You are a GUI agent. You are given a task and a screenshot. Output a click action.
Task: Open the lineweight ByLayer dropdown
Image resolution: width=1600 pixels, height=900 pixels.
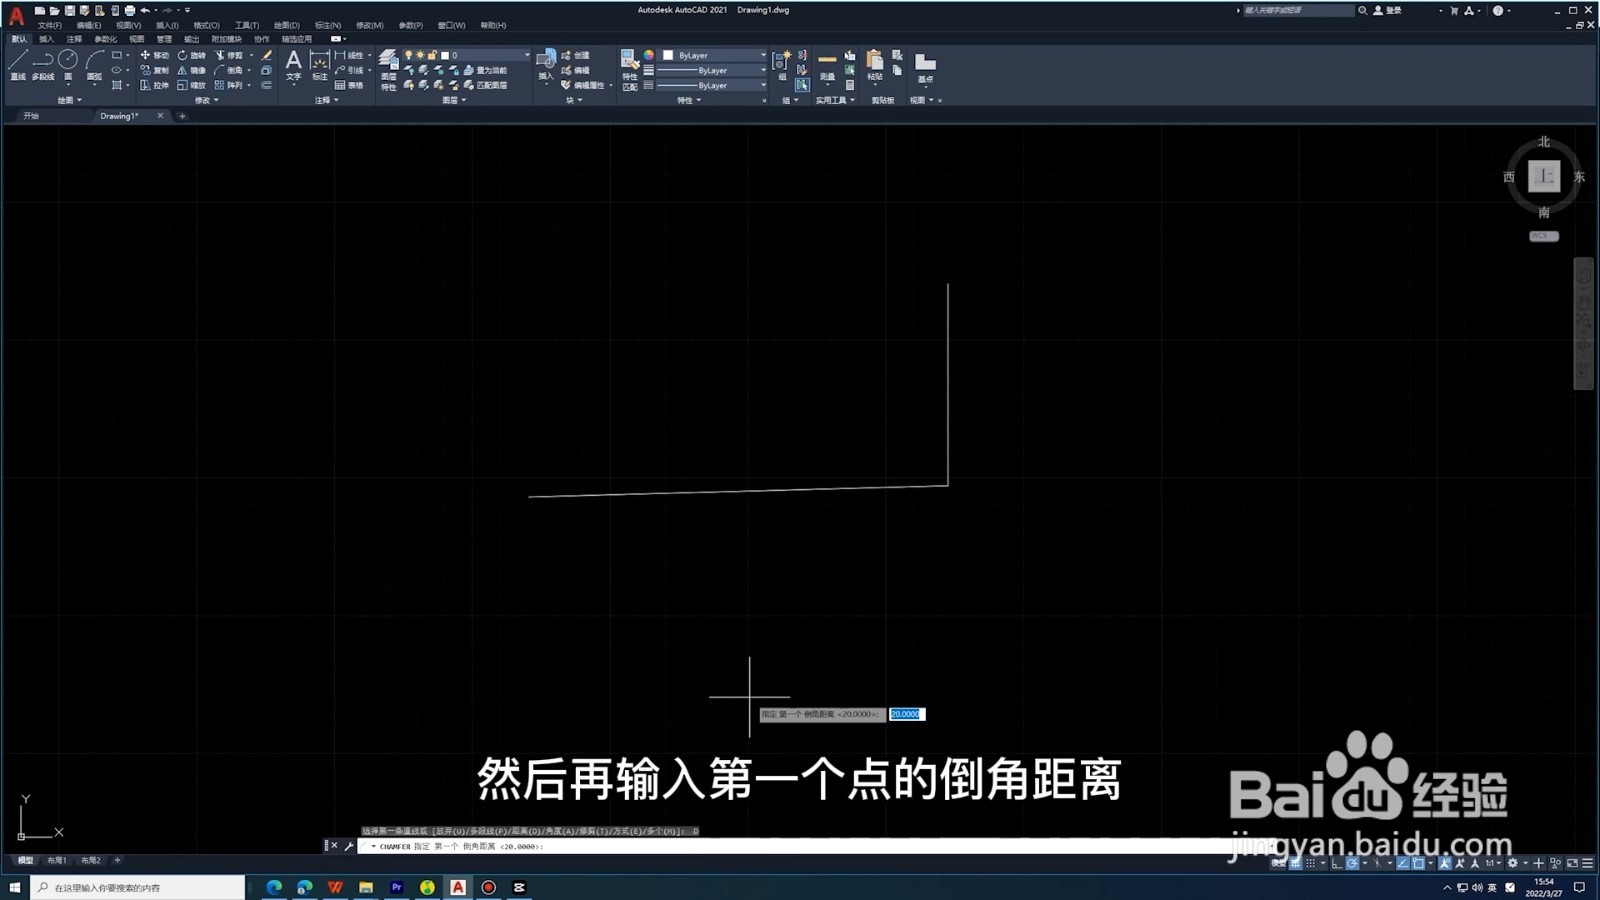pyautogui.click(x=764, y=70)
